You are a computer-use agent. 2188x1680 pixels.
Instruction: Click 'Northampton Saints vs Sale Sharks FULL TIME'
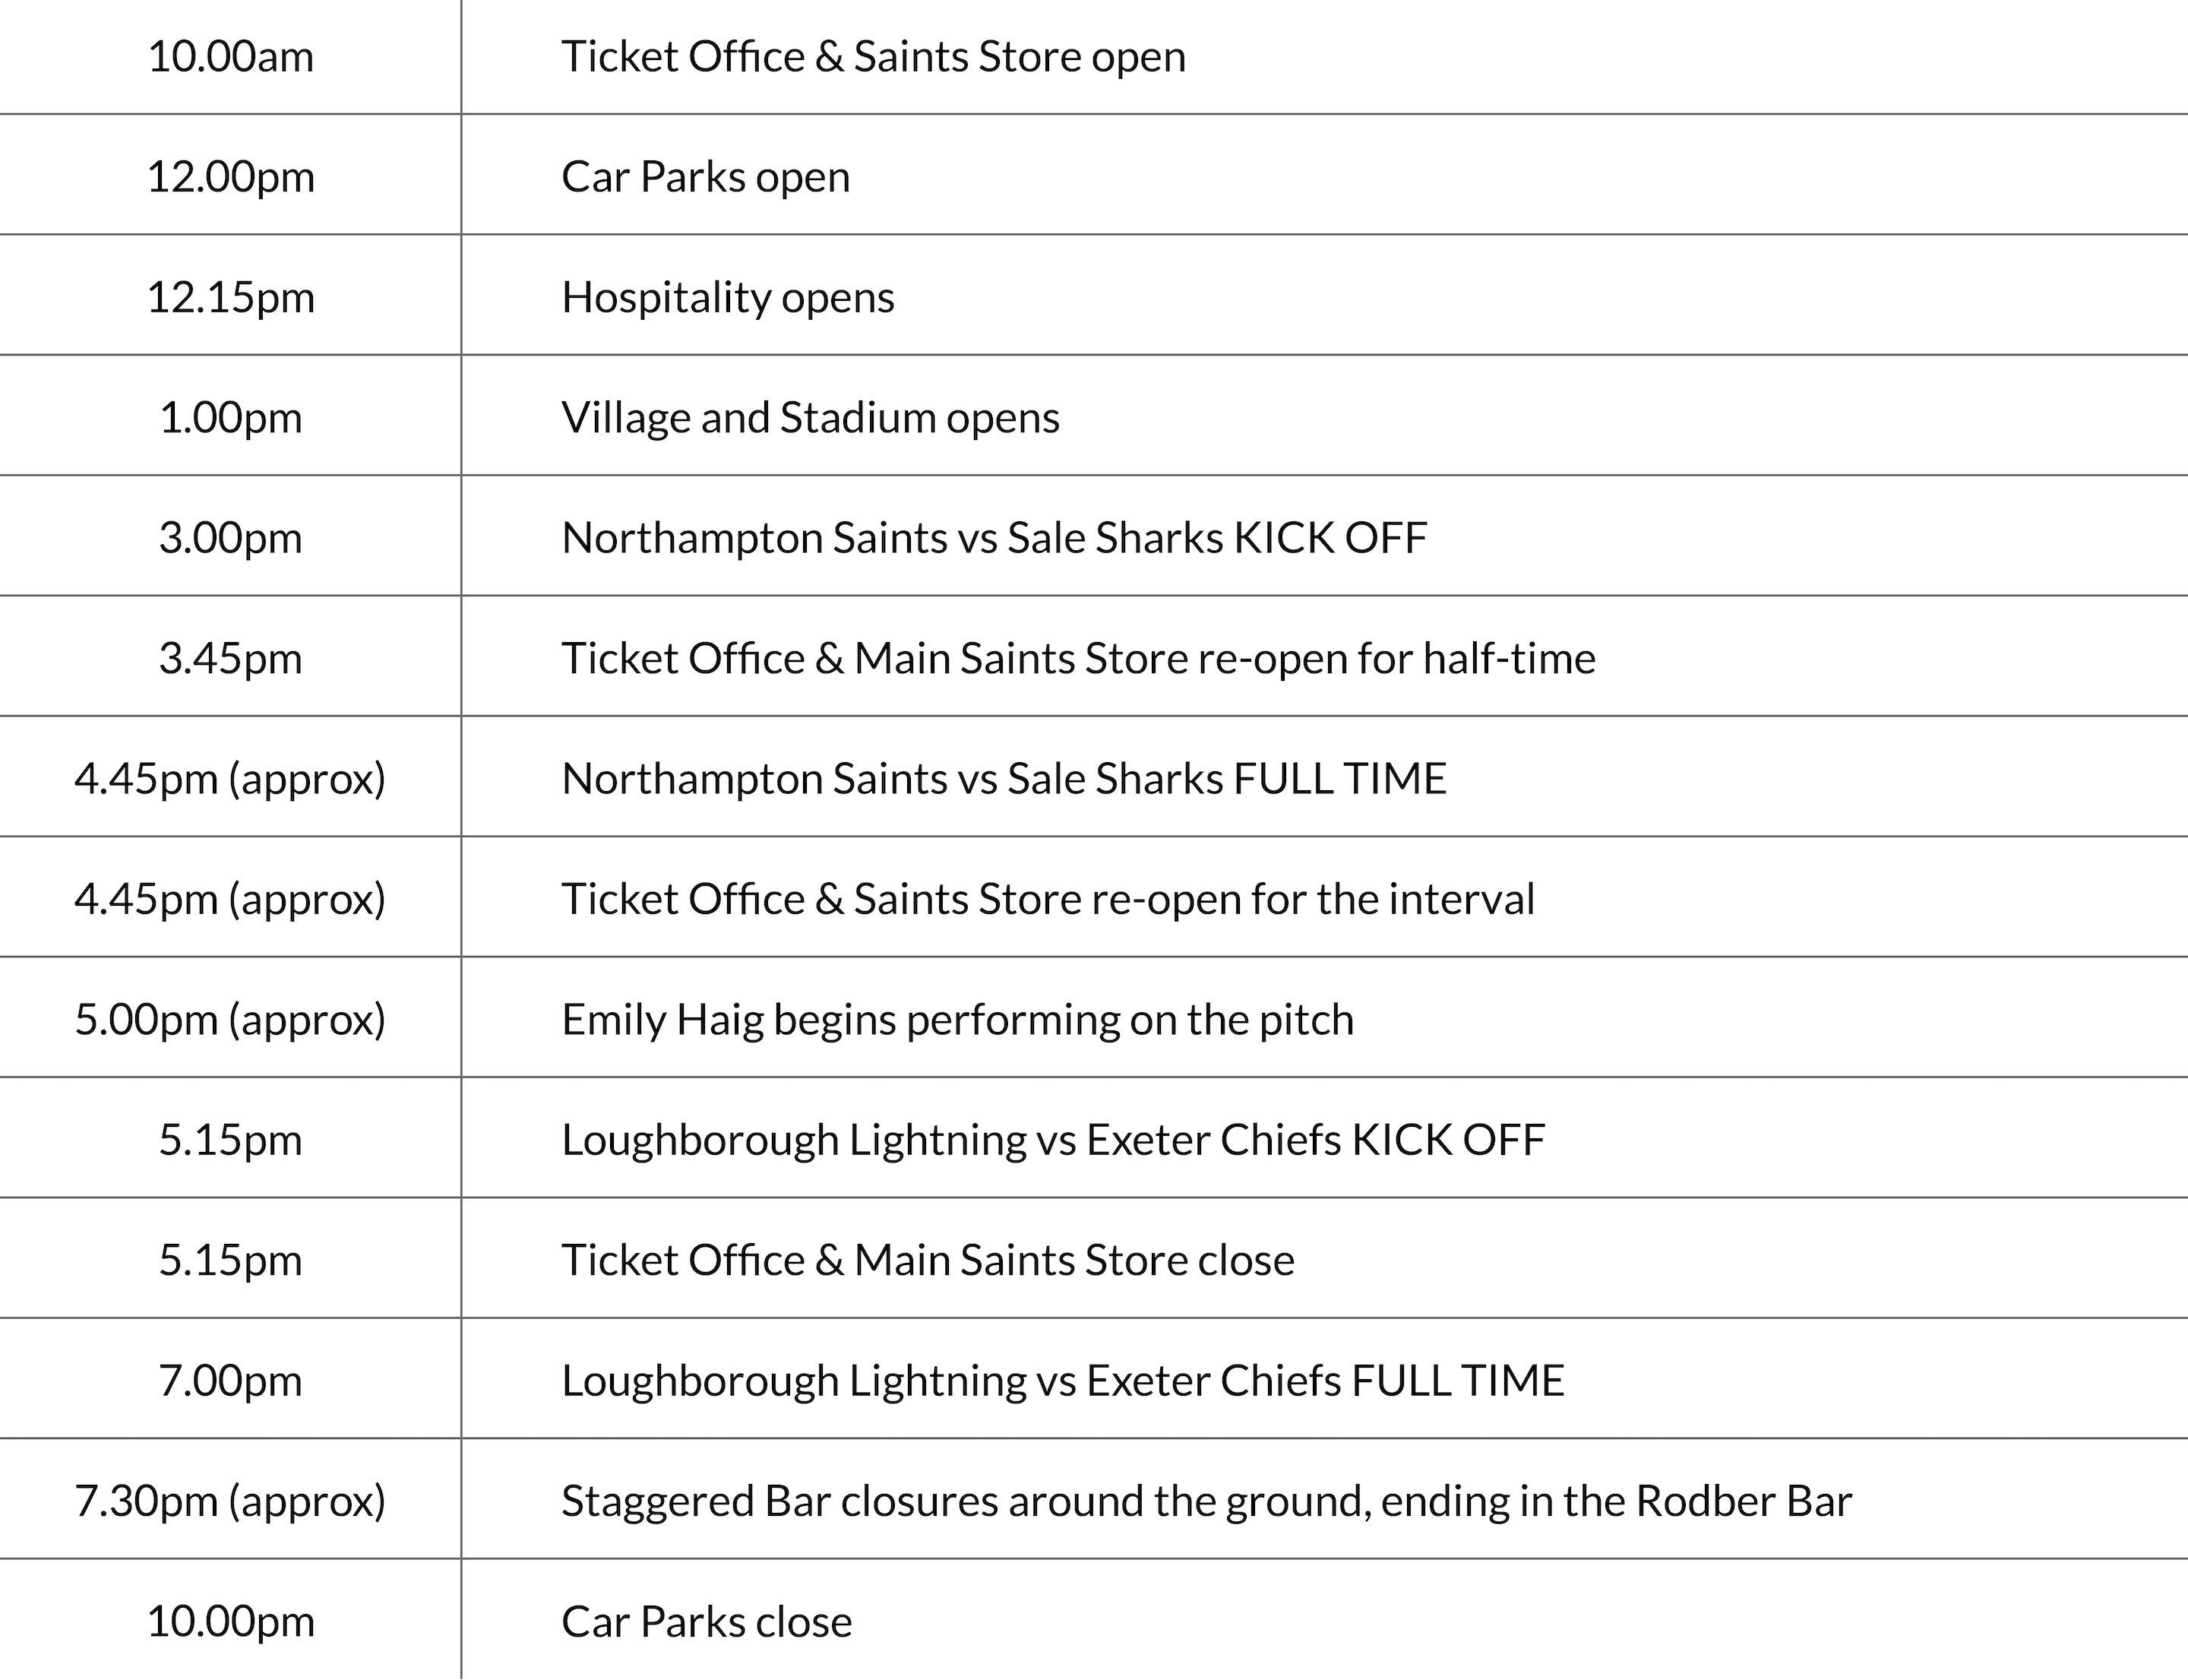pos(1004,779)
